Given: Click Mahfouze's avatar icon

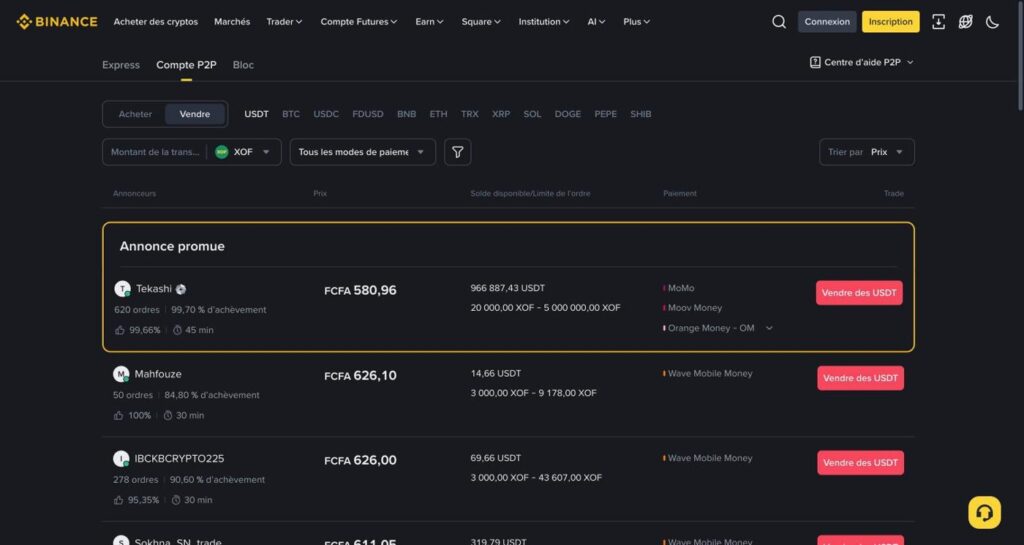Looking at the screenshot, I should pos(121,374).
